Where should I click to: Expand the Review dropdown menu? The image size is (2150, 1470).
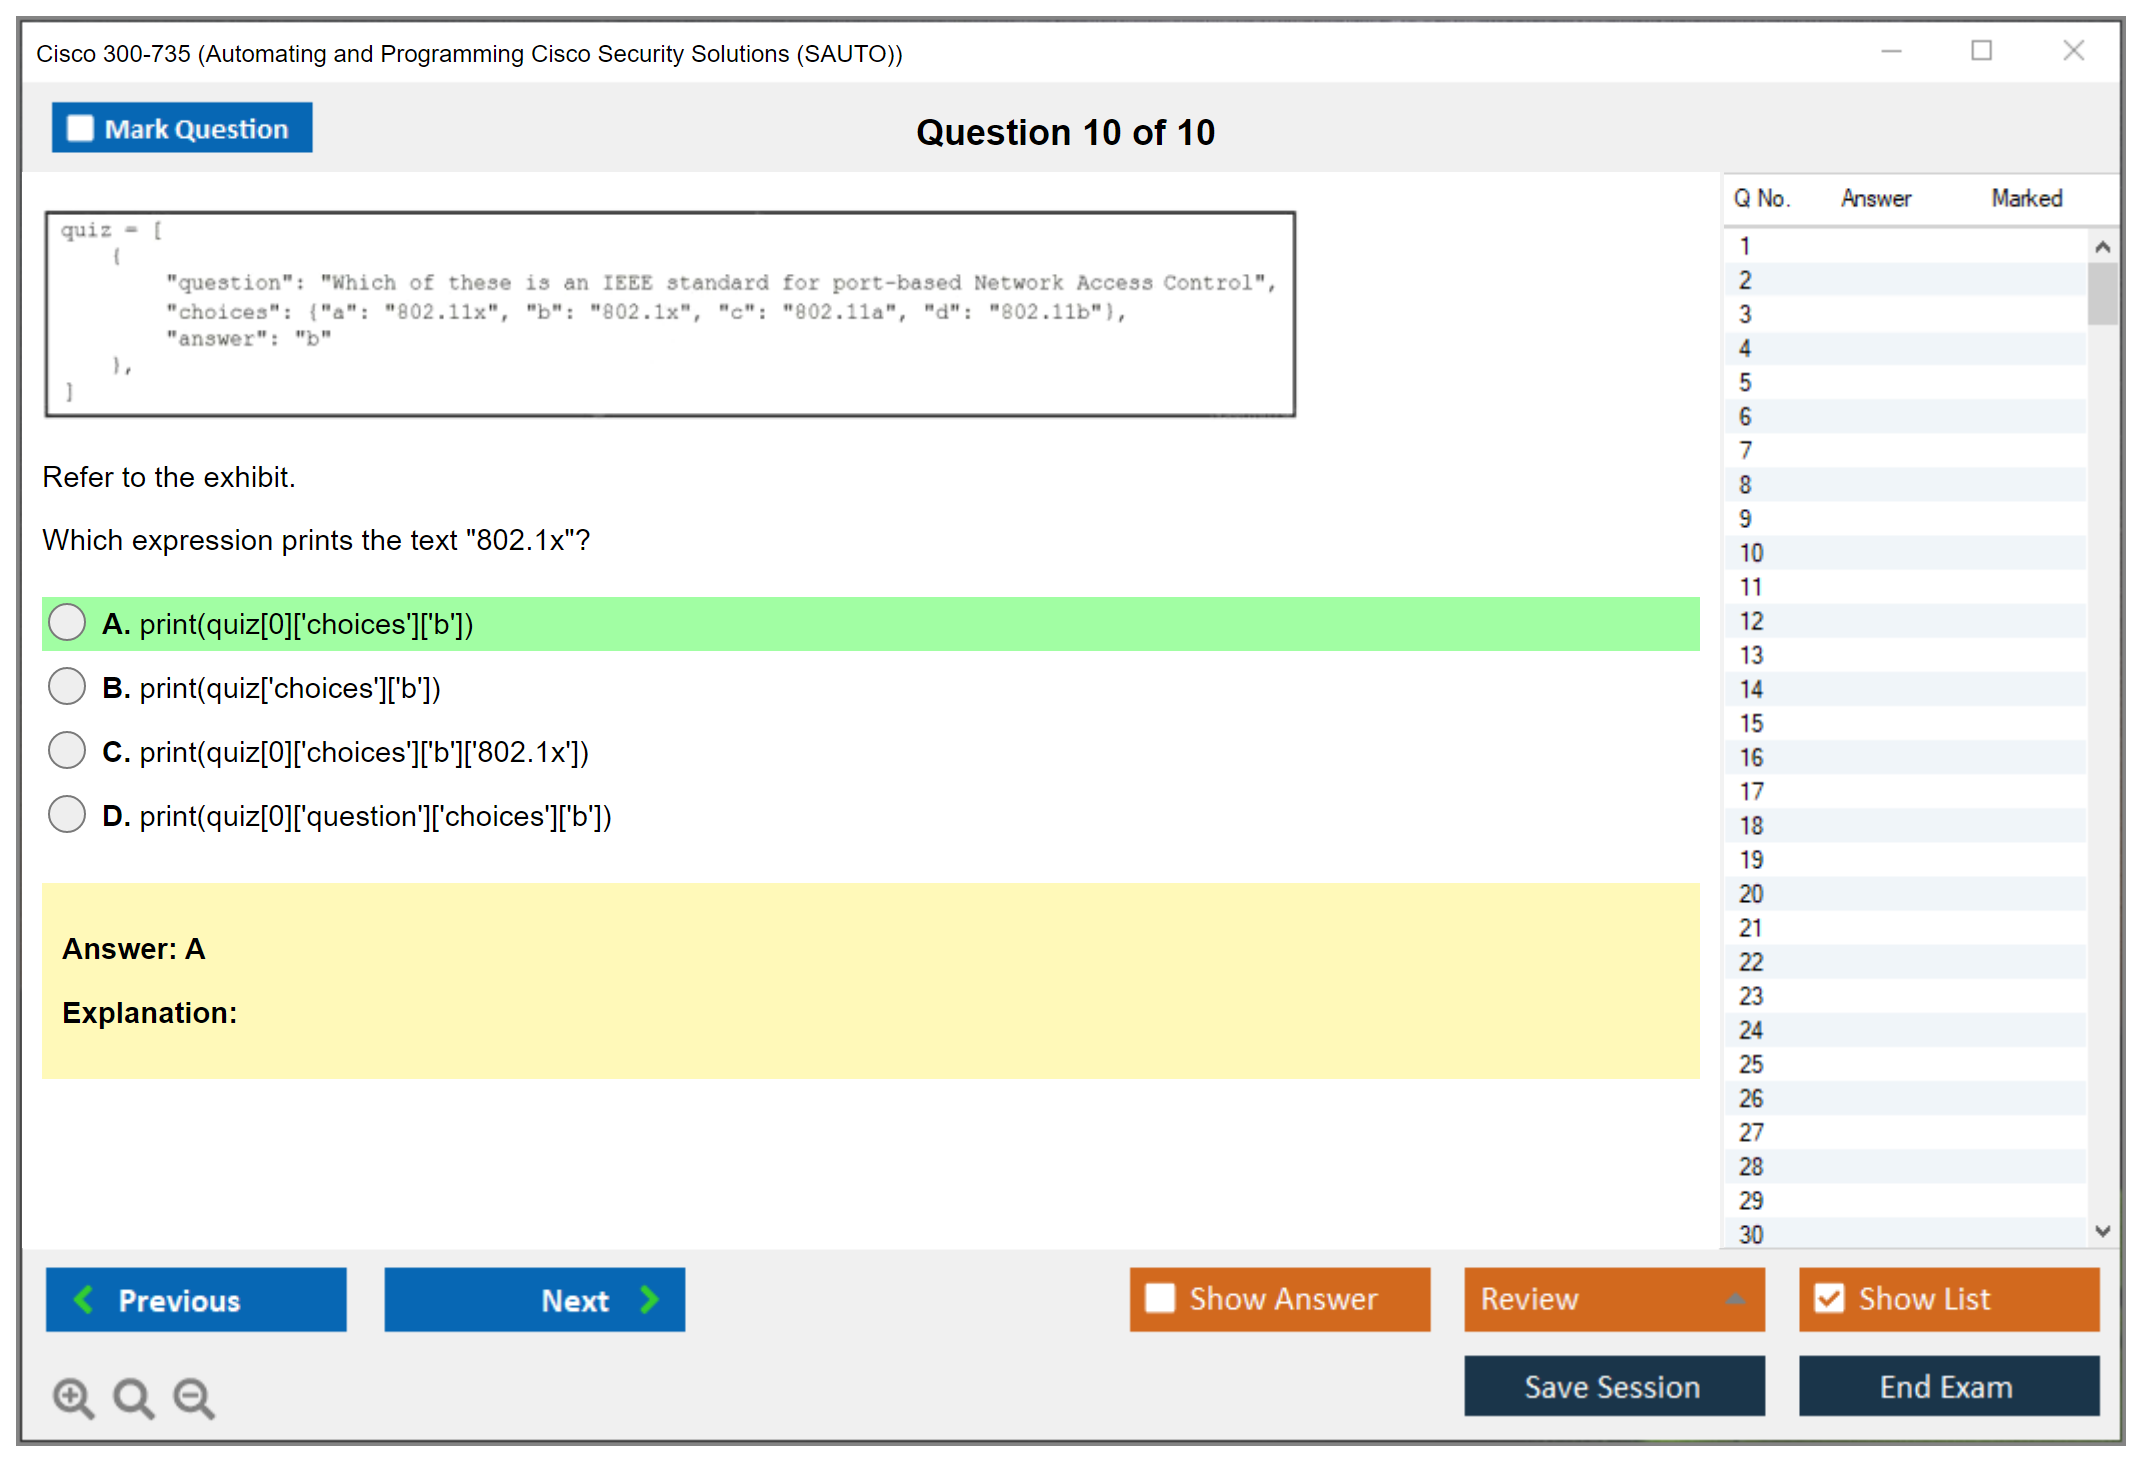pos(1735,1298)
